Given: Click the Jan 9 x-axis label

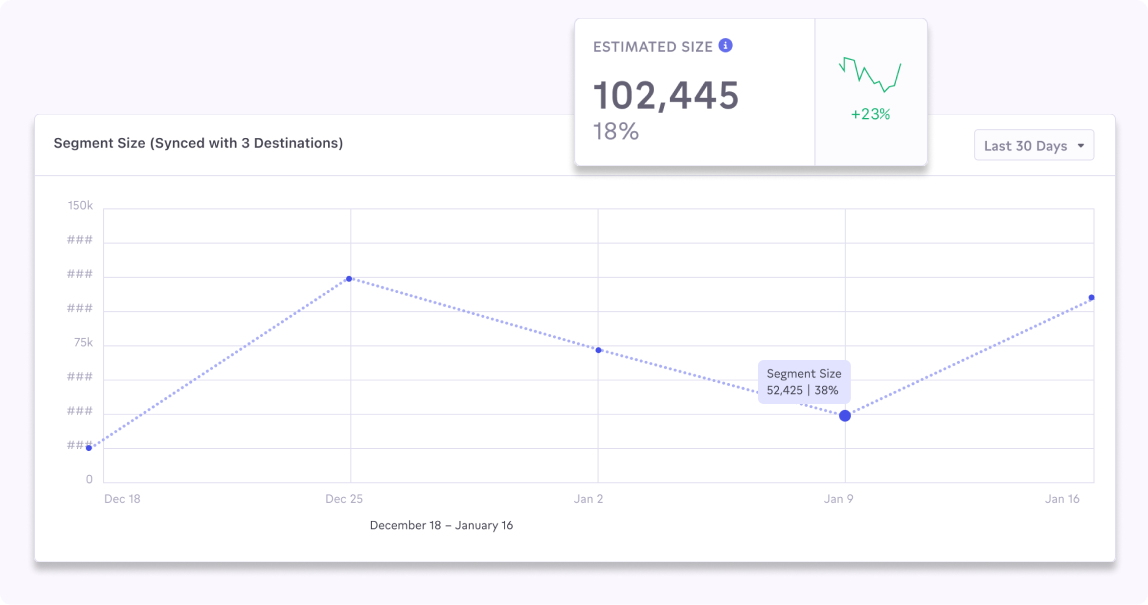Looking at the screenshot, I should click(838, 499).
